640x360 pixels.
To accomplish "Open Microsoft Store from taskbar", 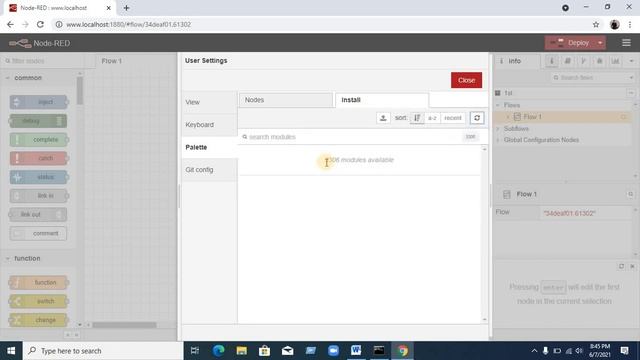I will pyautogui.click(x=264, y=351).
